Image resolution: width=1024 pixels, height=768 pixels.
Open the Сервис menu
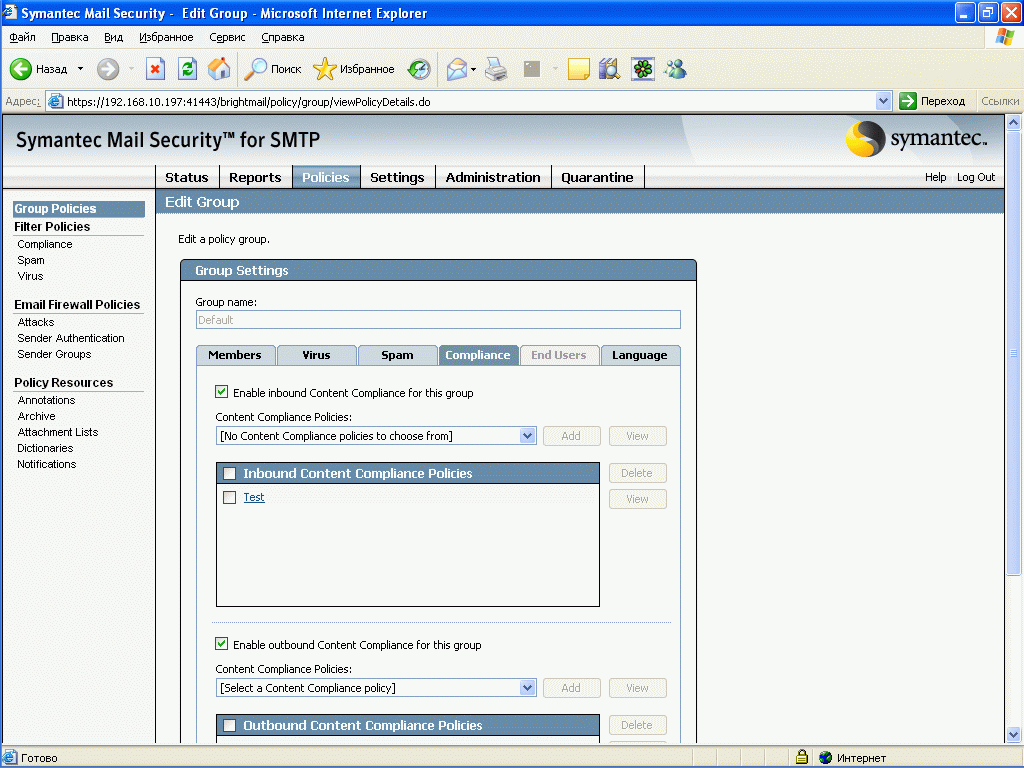227,37
